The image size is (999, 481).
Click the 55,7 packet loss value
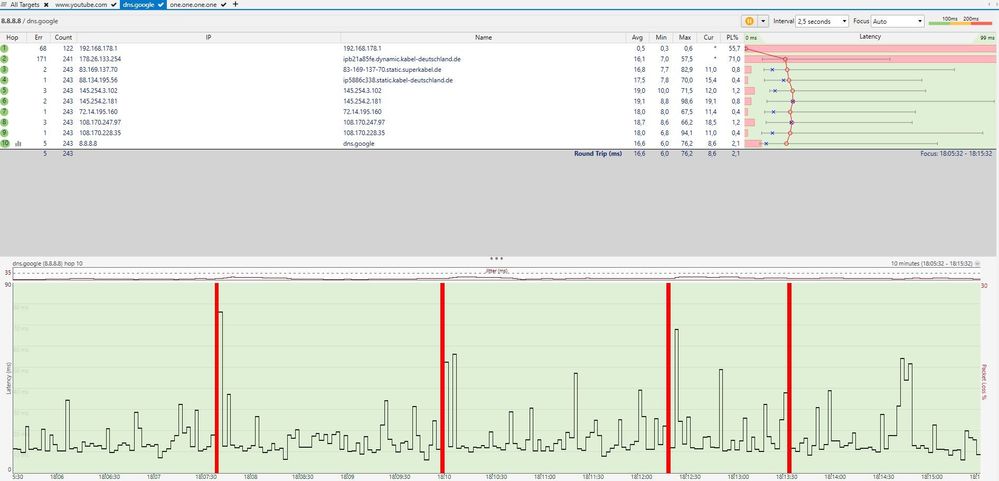click(735, 48)
